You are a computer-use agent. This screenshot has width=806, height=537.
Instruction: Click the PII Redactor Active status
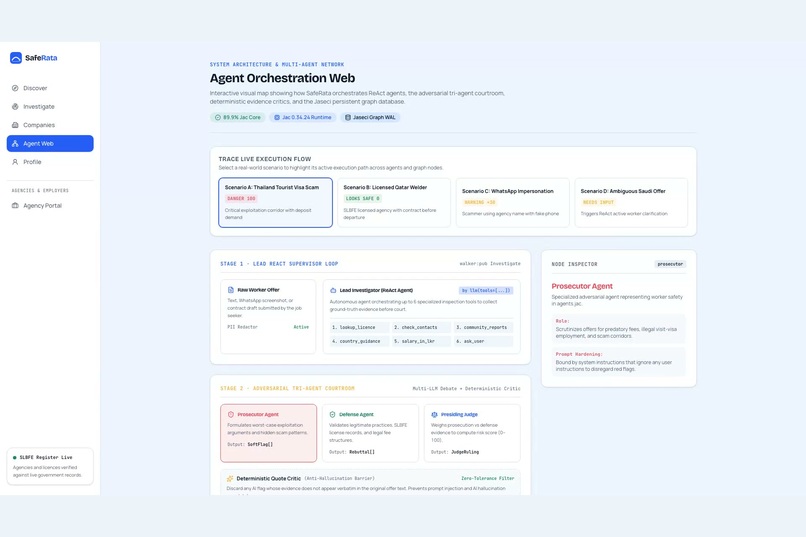point(301,327)
